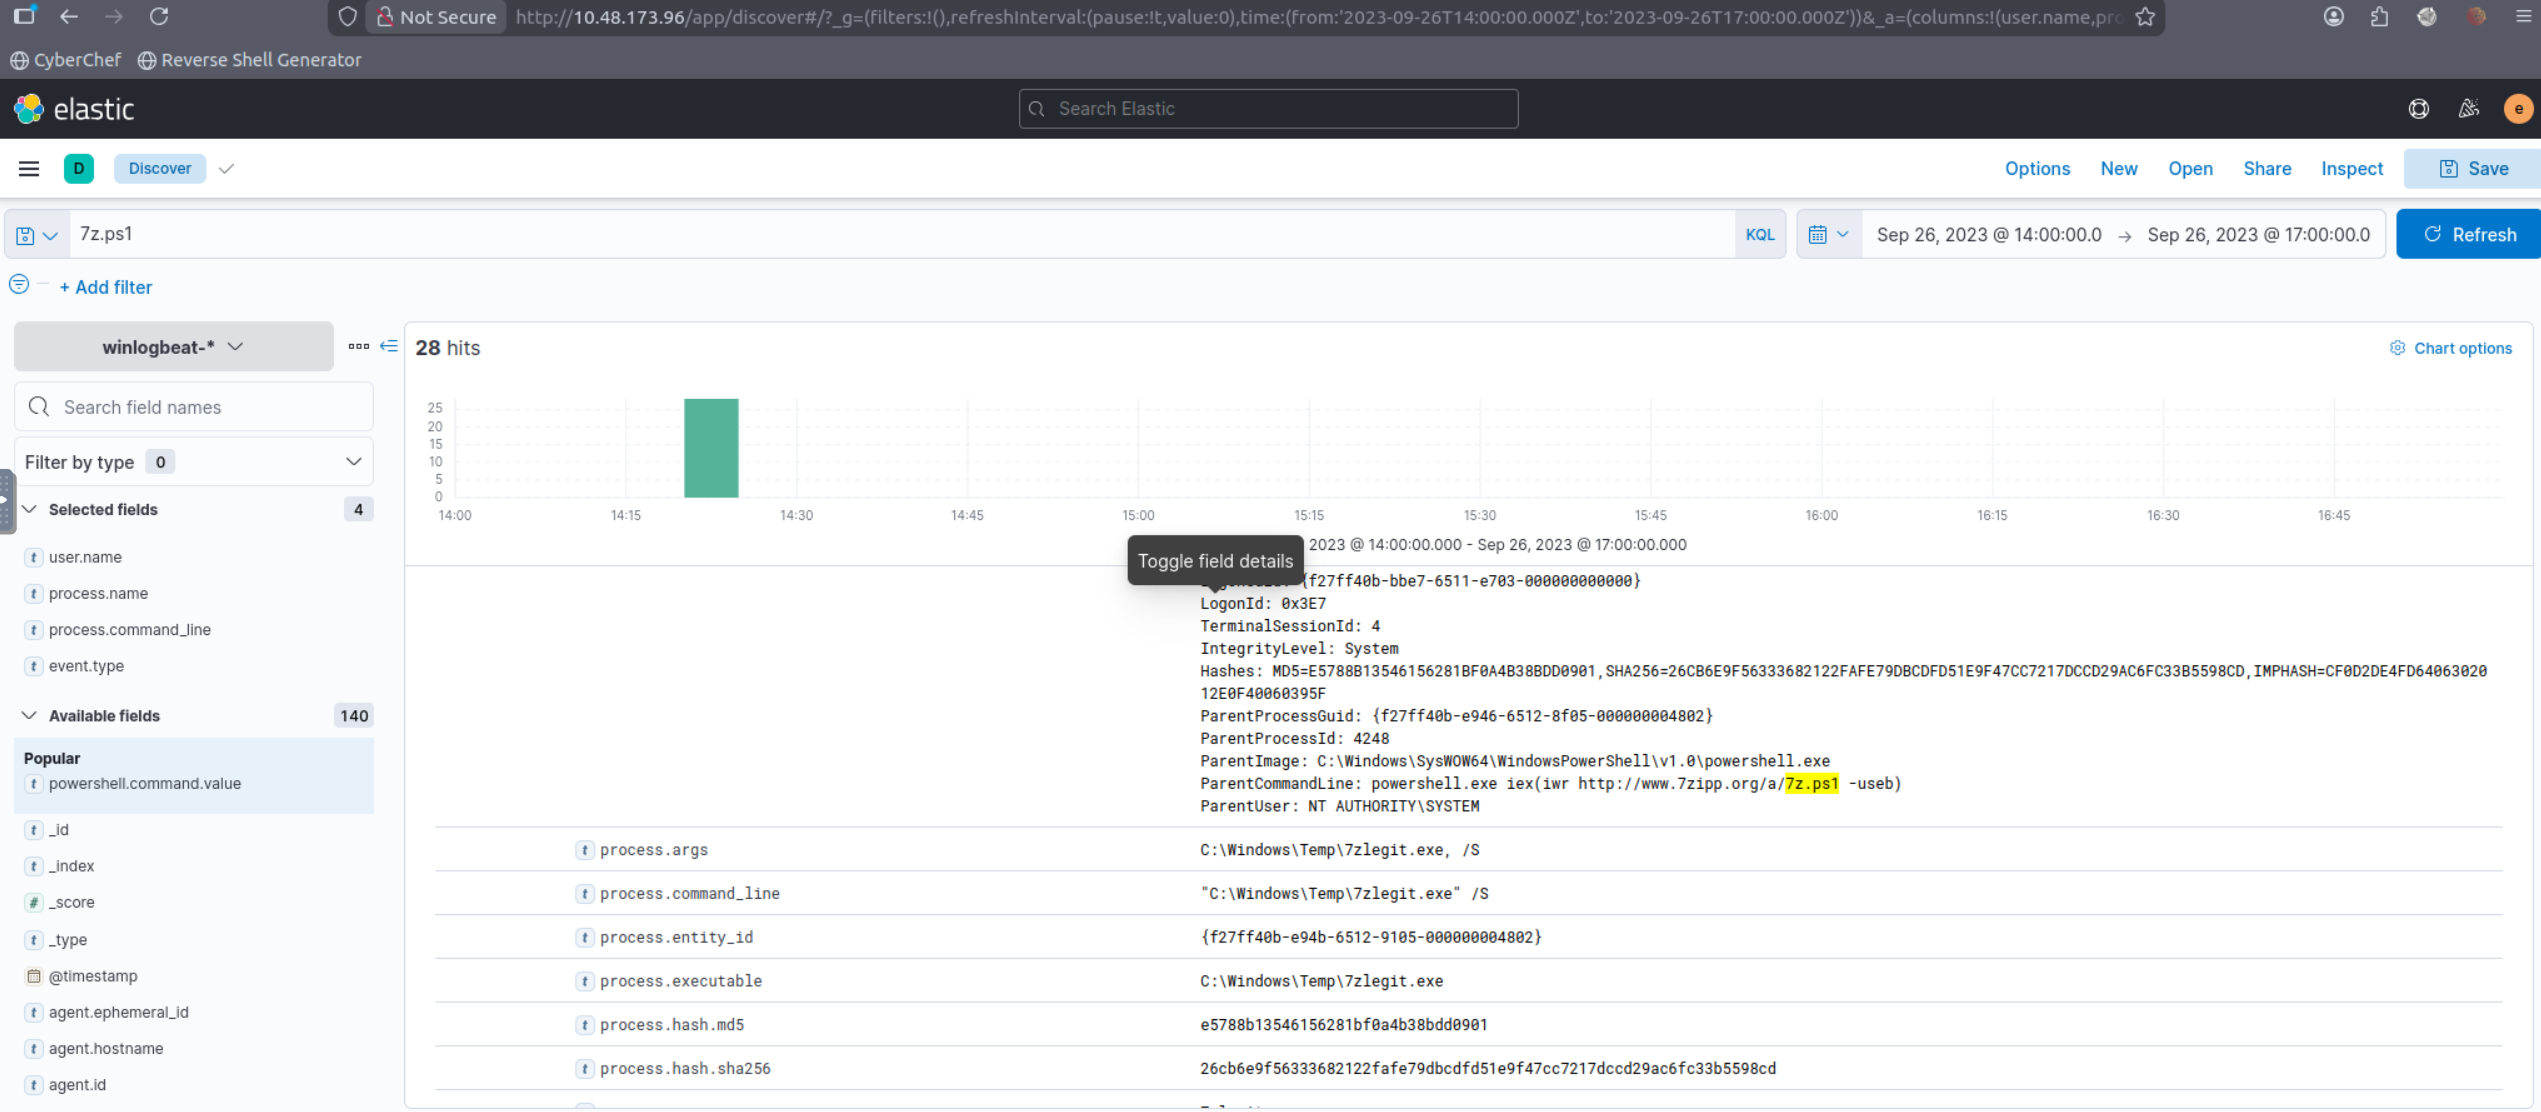Collapse the field sidebar arrow icon
Screen dimensions: 2541x1112
coord(389,346)
